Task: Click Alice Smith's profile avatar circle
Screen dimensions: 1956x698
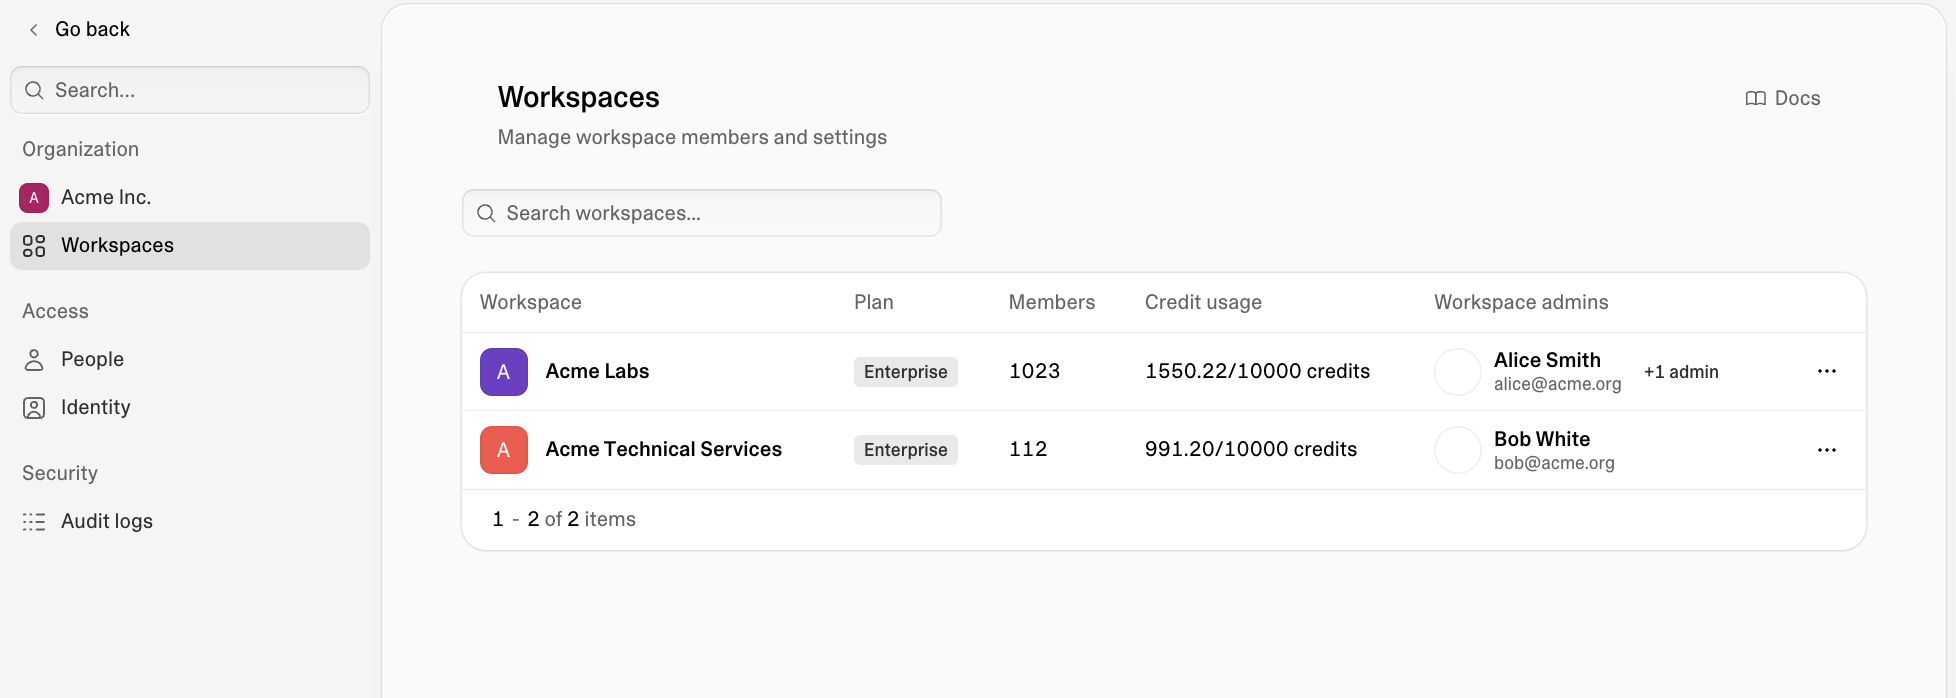Action: point(1458,372)
